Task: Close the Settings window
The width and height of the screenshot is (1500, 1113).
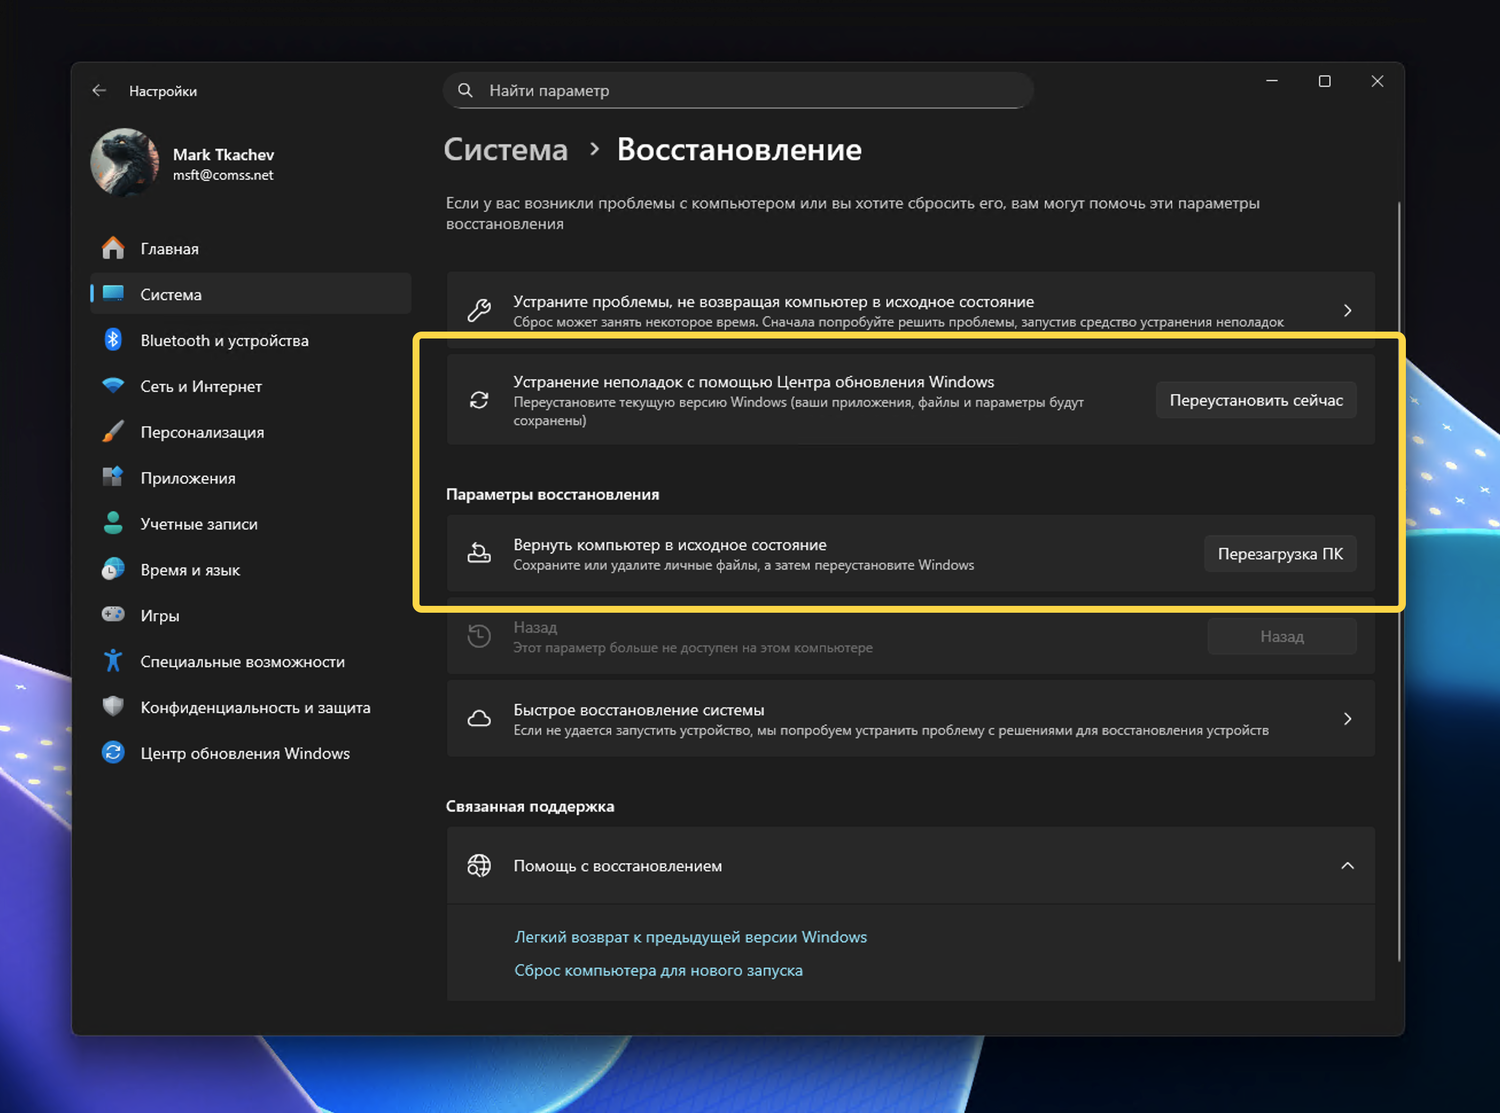Action: (1377, 81)
